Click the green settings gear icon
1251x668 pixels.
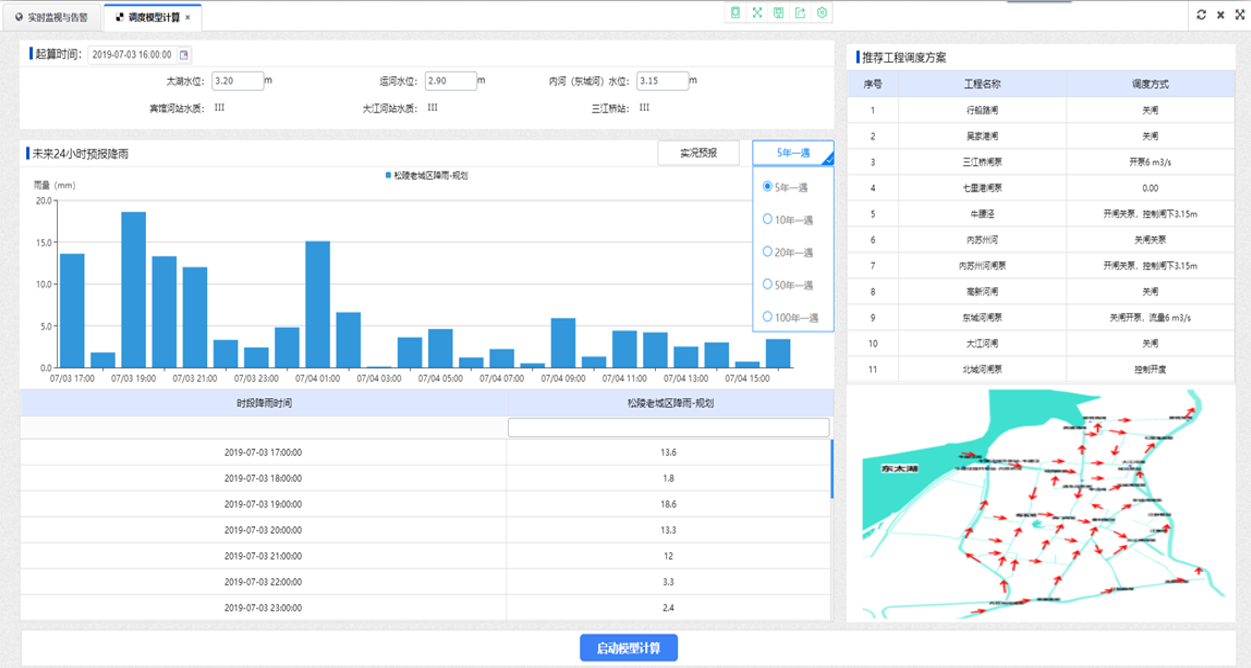coord(822,13)
